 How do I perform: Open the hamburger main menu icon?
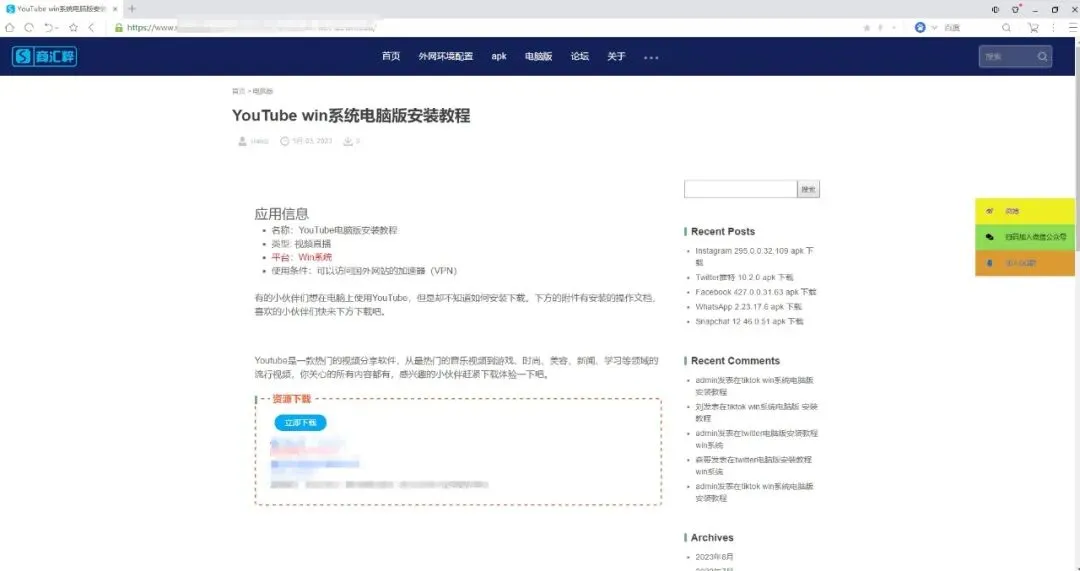[1073, 28]
